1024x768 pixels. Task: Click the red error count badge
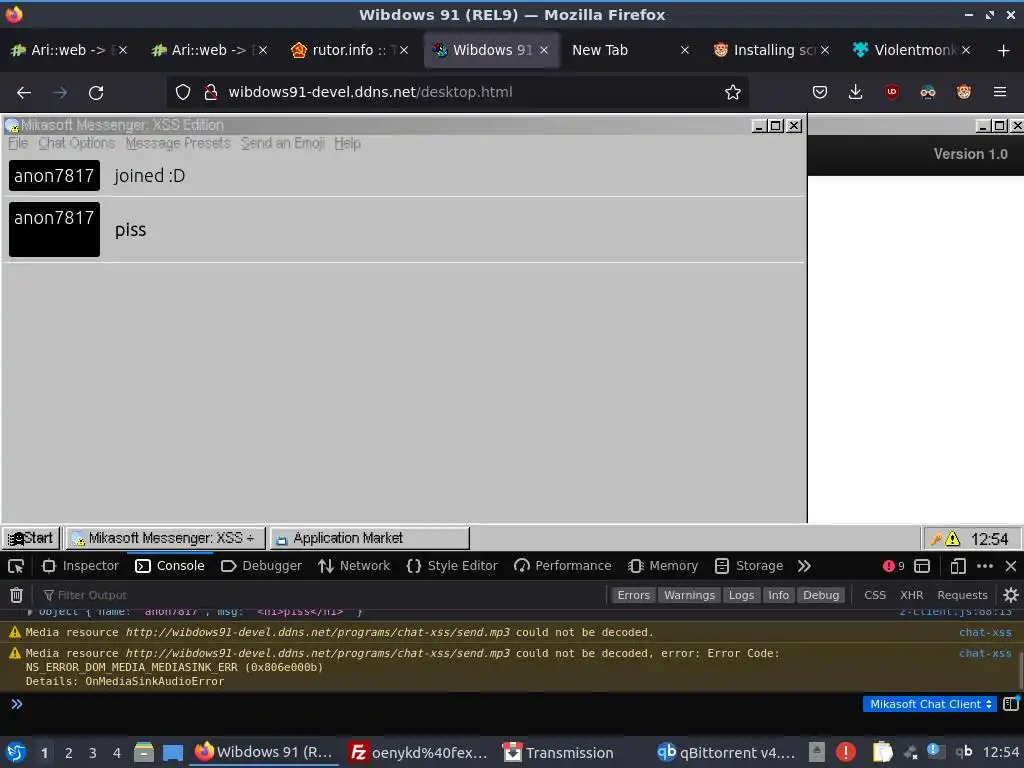893,566
